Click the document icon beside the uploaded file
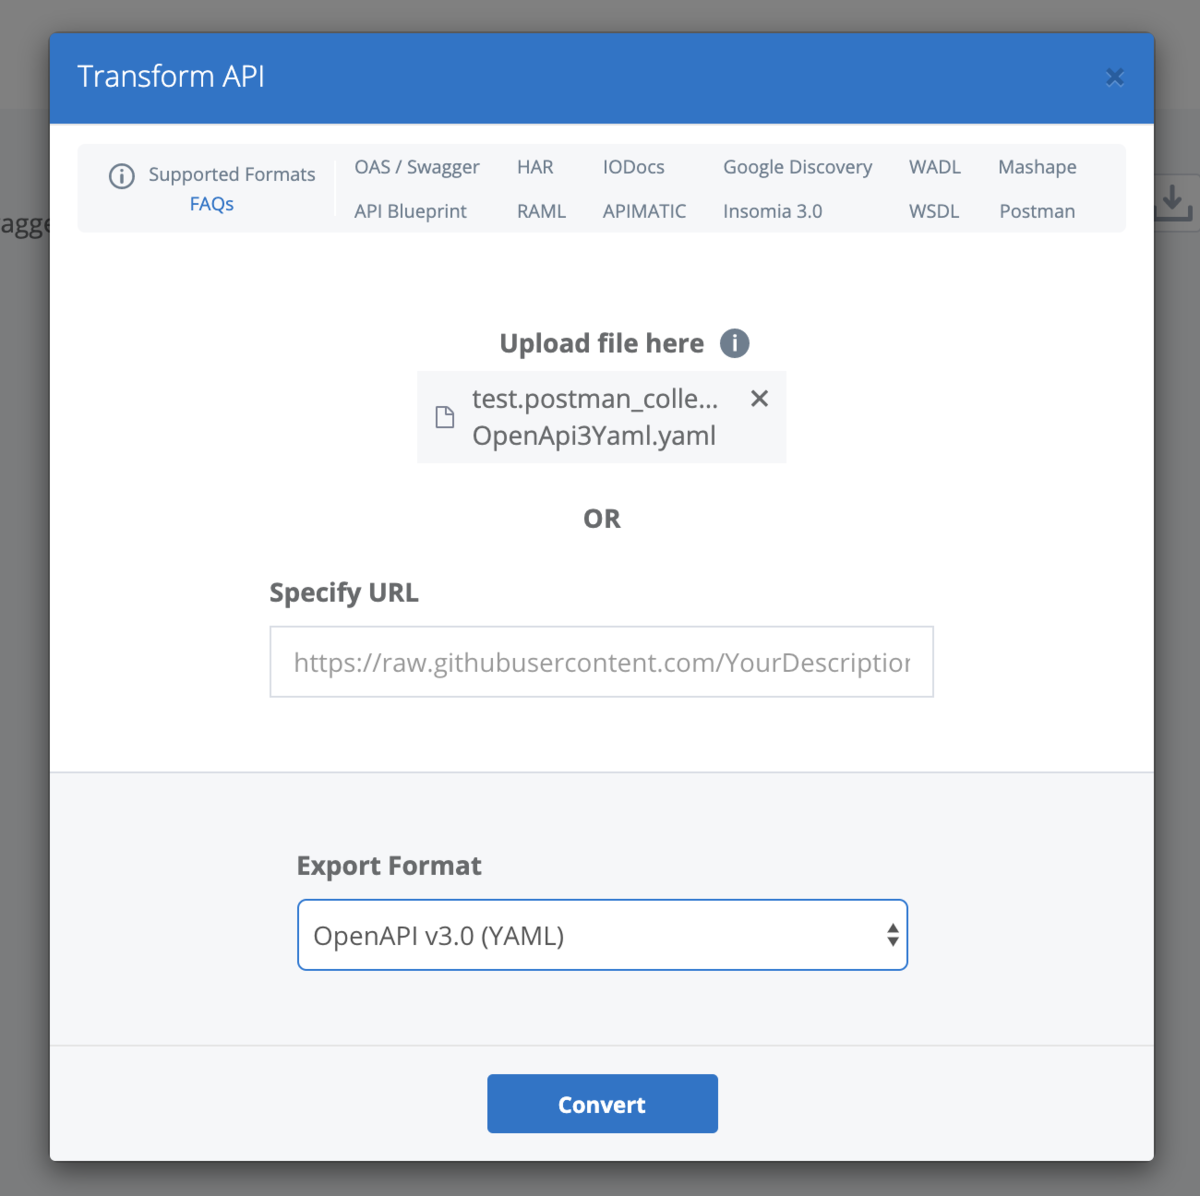The width and height of the screenshot is (1200, 1196). (445, 417)
